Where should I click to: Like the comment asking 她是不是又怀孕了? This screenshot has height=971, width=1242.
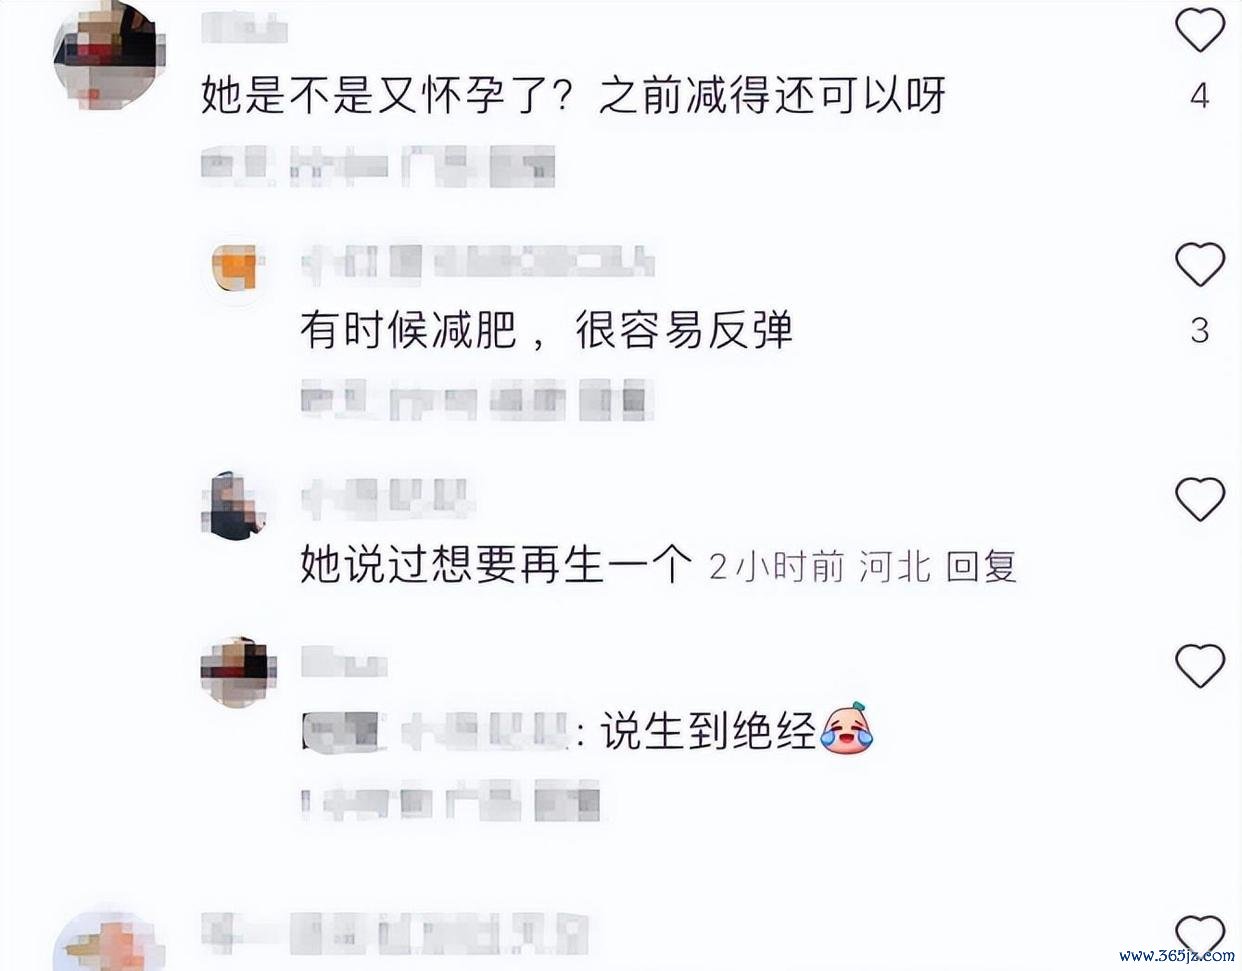pos(1199,29)
